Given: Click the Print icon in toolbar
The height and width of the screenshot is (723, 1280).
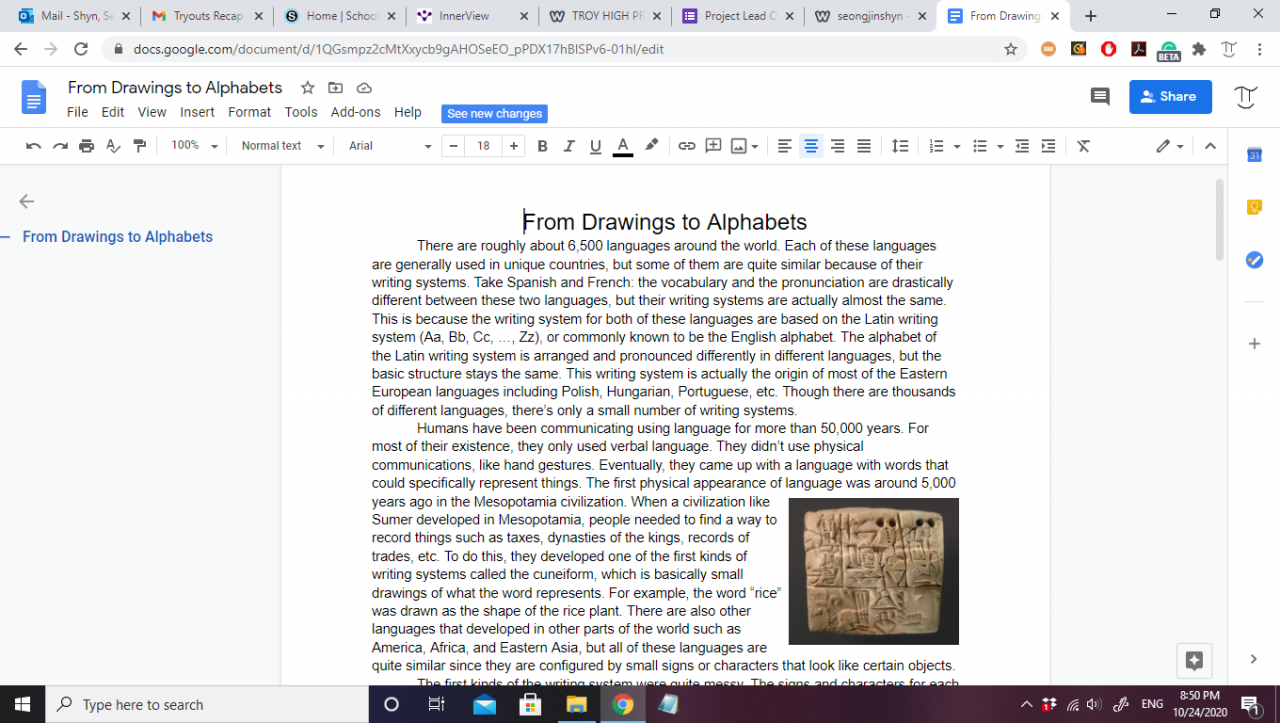Looking at the screenshot, I should (87, 146).
